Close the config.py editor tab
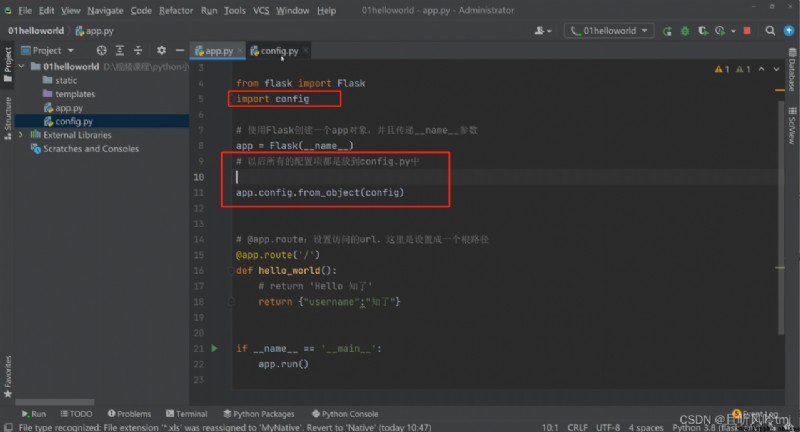 (306, 50)
